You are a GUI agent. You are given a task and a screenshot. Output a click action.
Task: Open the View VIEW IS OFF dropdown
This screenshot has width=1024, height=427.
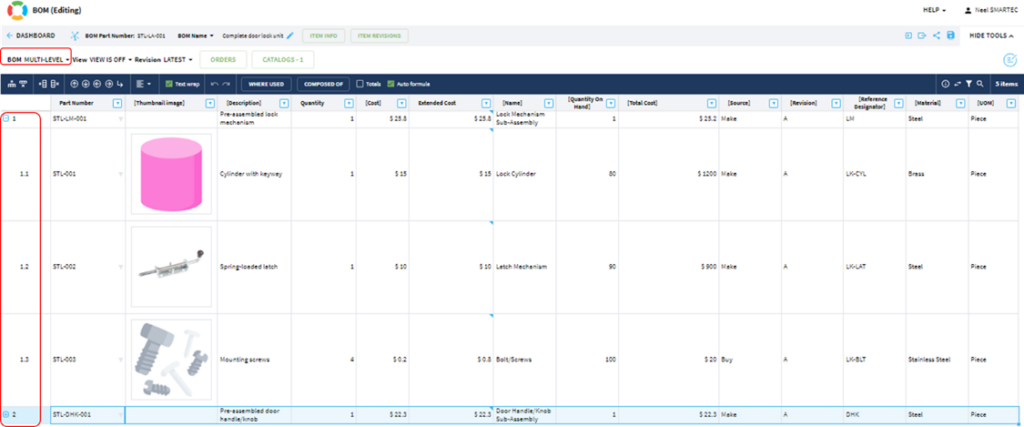pos(102,59)
